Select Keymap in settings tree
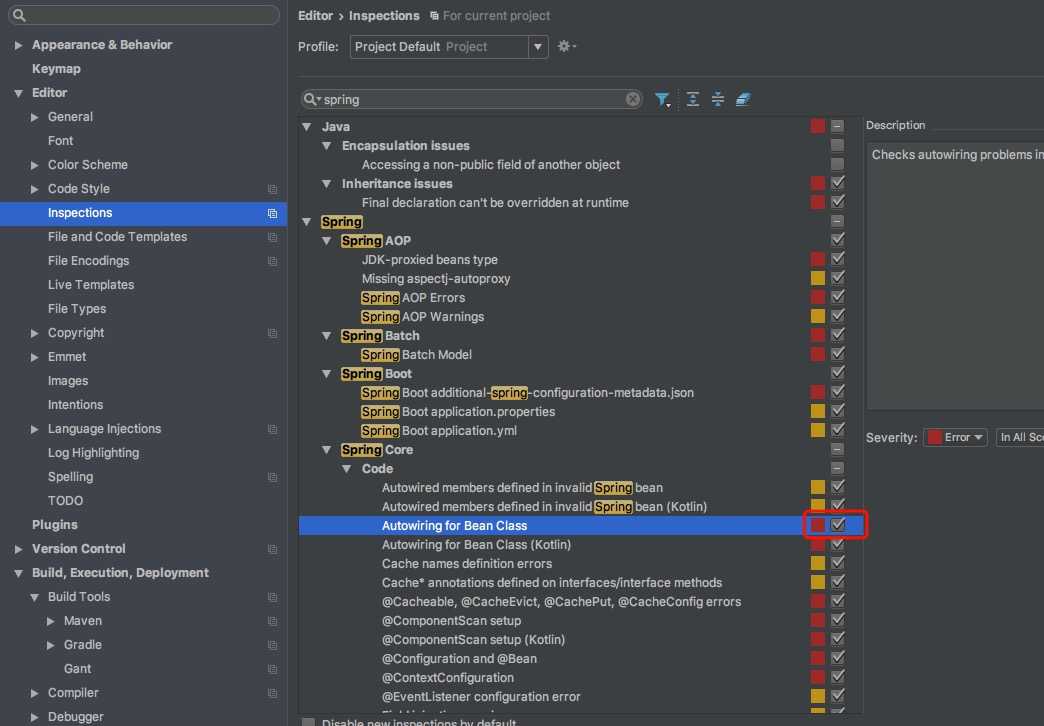Image resolution: width=1044 pixels, height=726 pixels. coord(56,69)
